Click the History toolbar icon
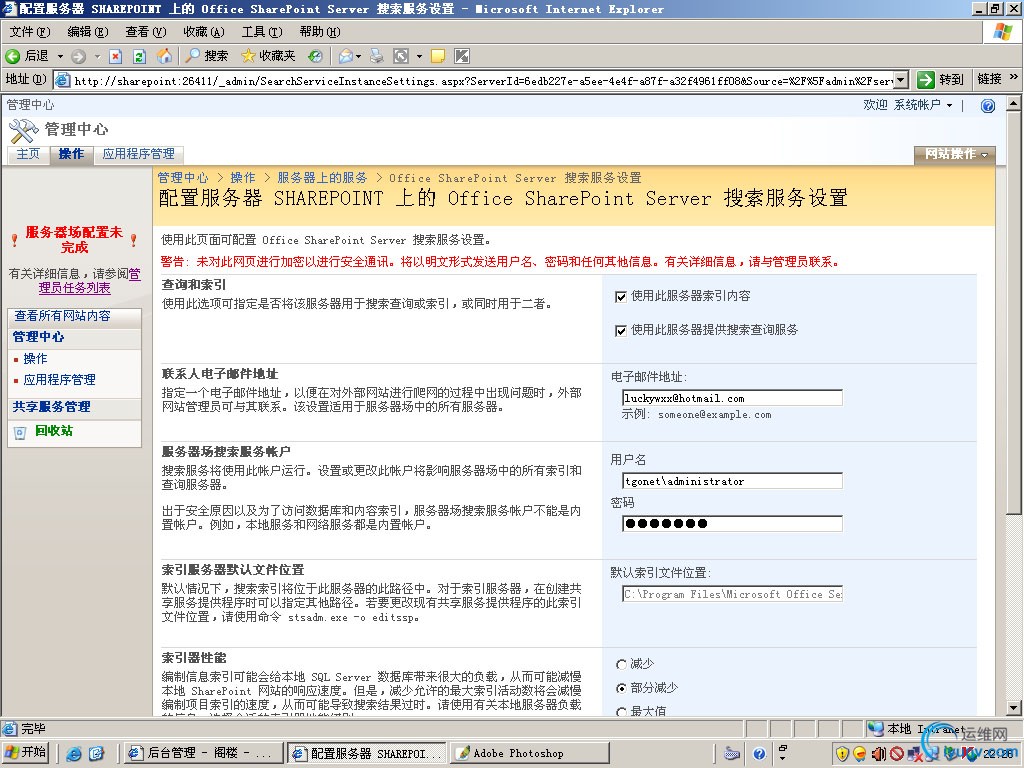 coord(315,56)
